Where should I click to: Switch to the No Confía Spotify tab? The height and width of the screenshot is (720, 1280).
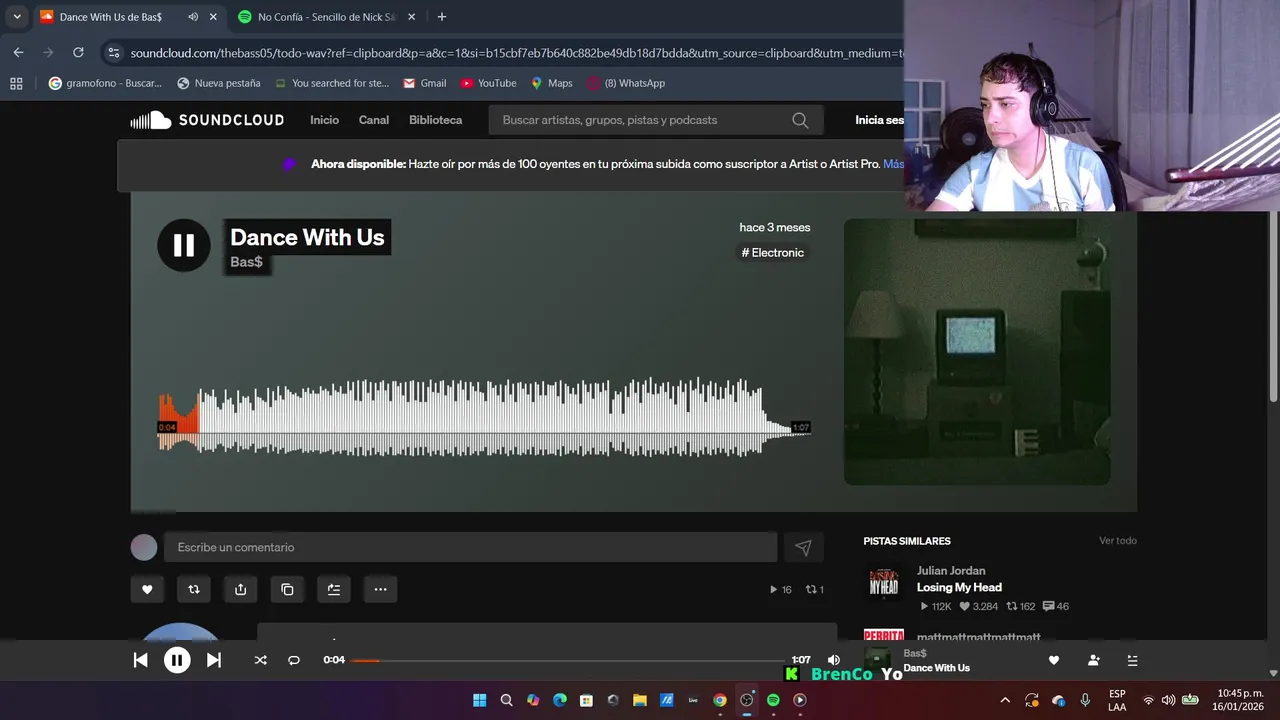[327, 17]
